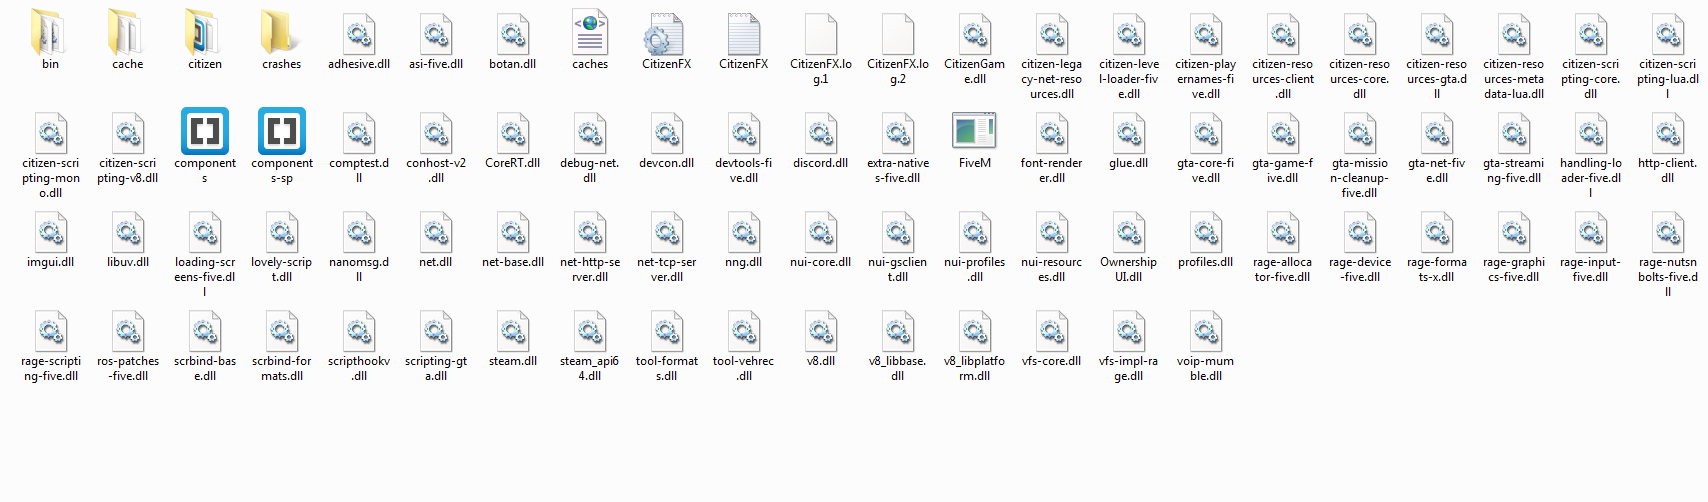Select the components-sp bracket icon file
This screenshot has height=502, width=1708.
[281, 131]
